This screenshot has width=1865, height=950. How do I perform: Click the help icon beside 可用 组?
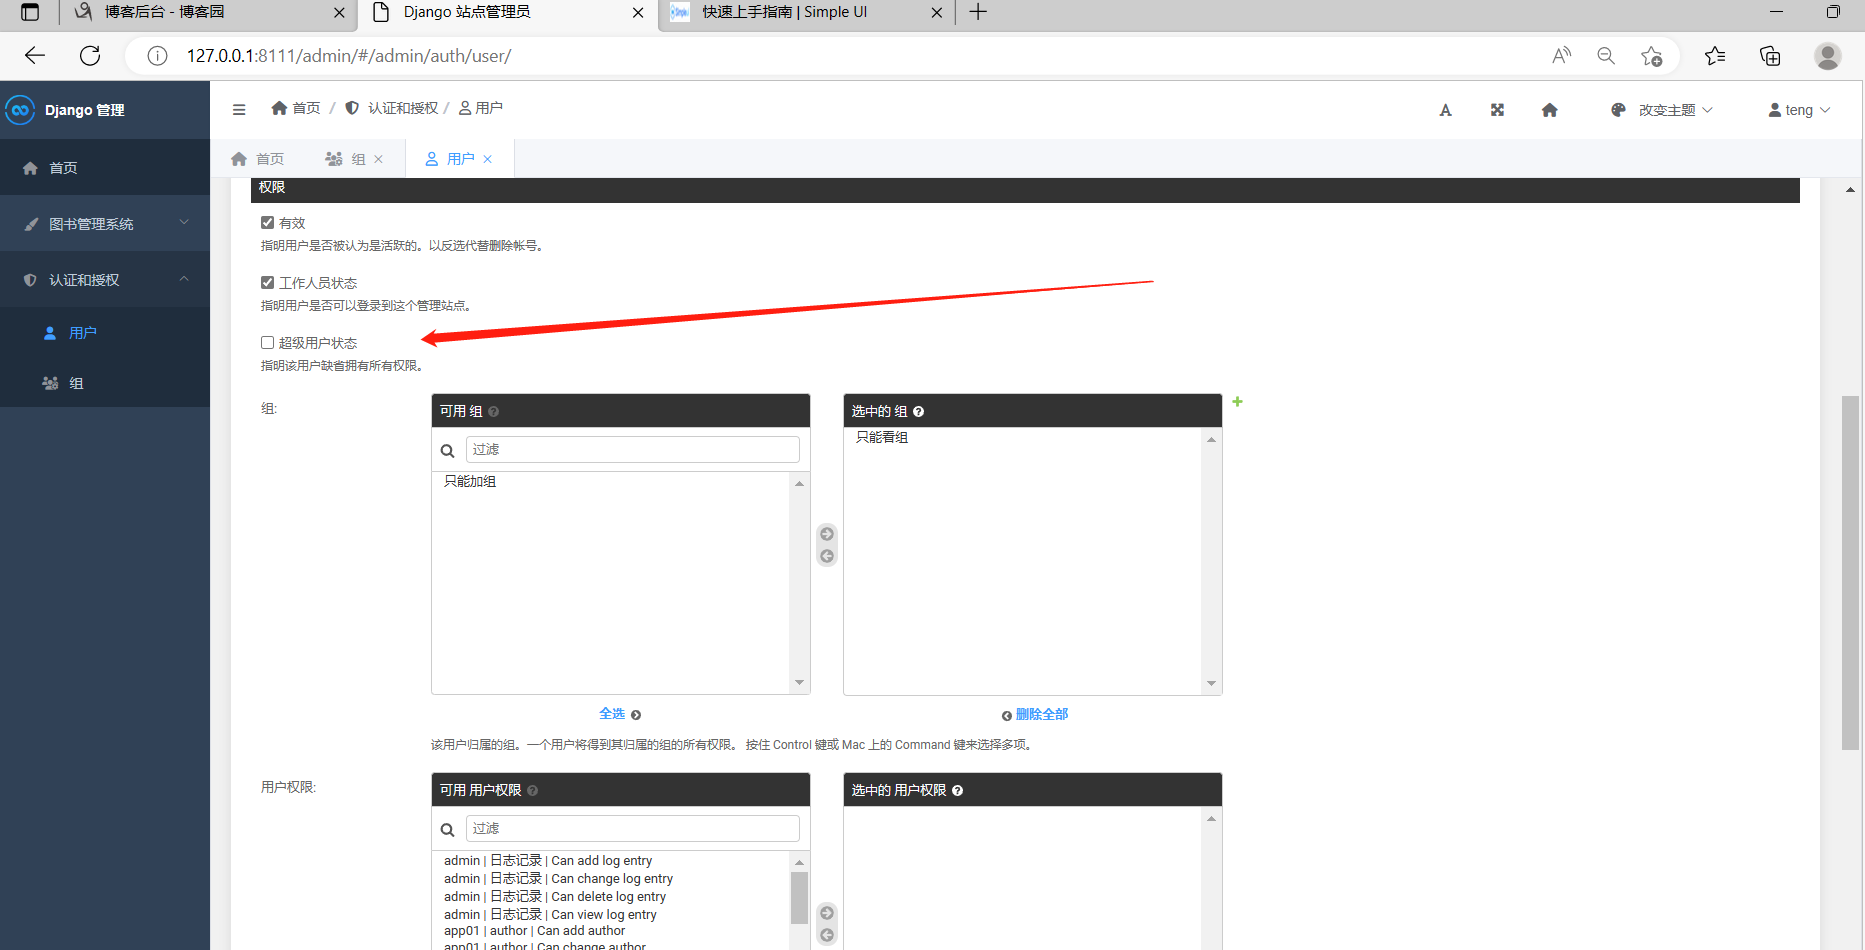click(x=493, y=412)
